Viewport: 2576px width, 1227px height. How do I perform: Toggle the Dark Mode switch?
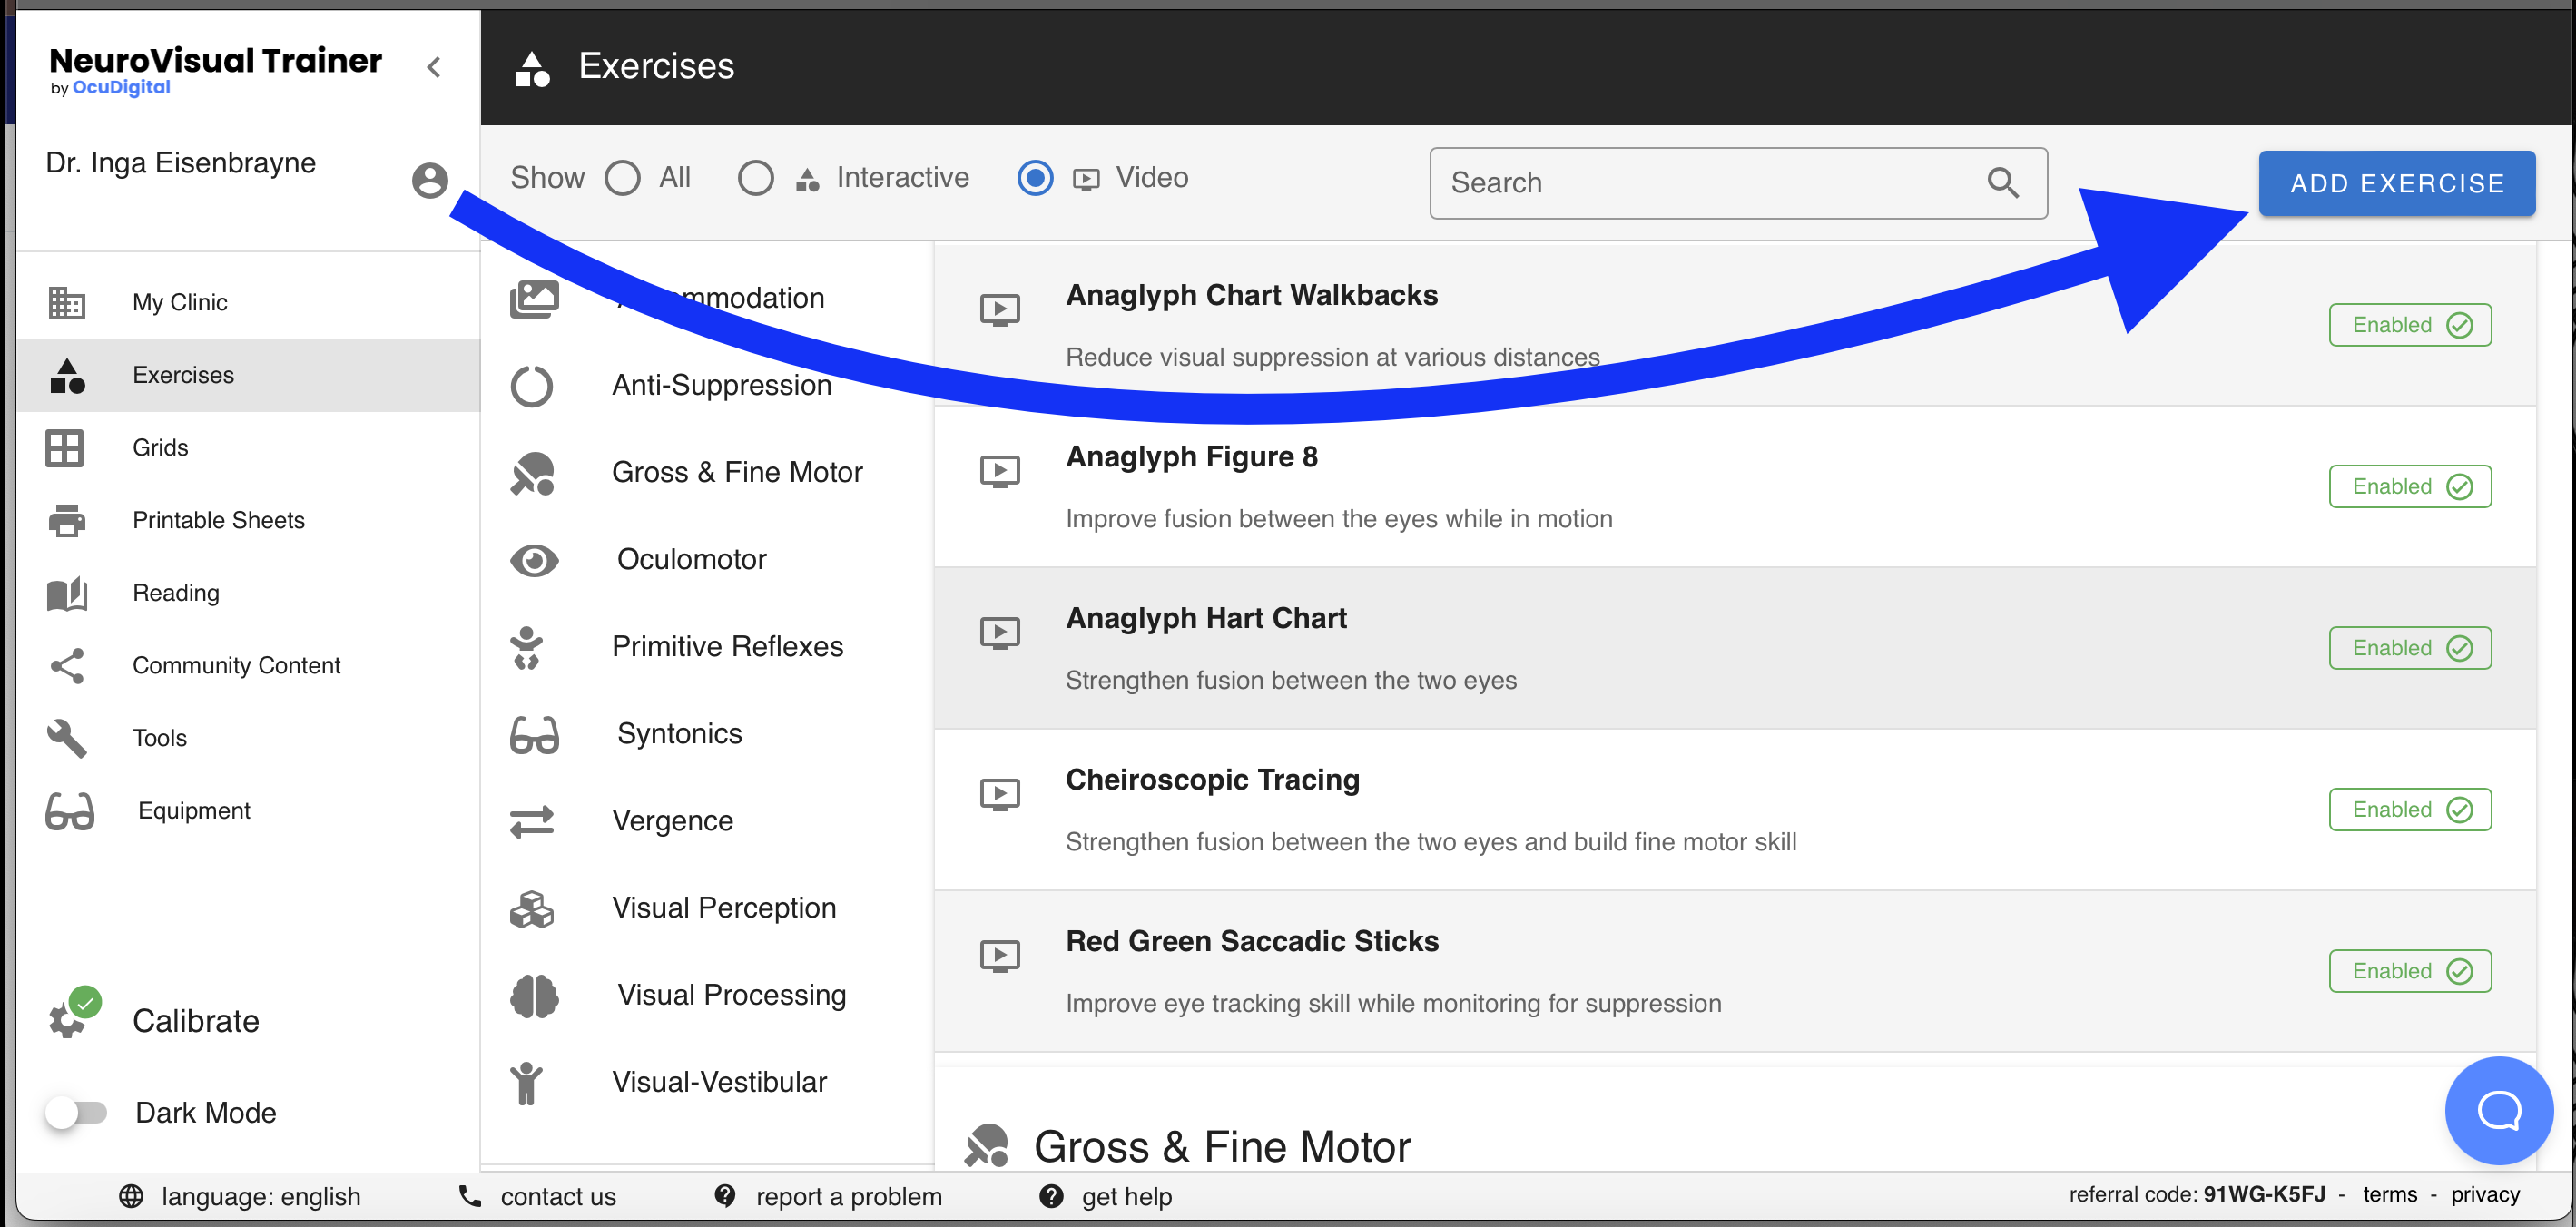tap(77, 1112)
